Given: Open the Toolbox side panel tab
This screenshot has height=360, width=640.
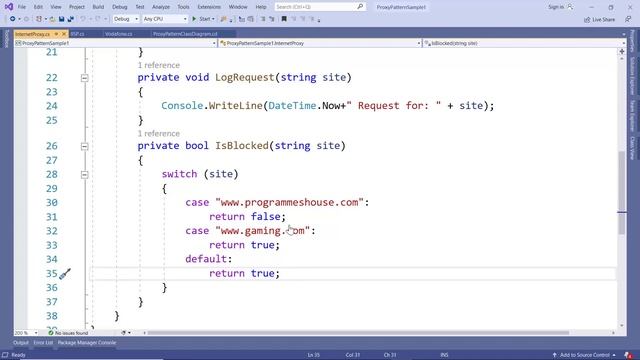Looking at the screenshot, I should coord(7,39).
